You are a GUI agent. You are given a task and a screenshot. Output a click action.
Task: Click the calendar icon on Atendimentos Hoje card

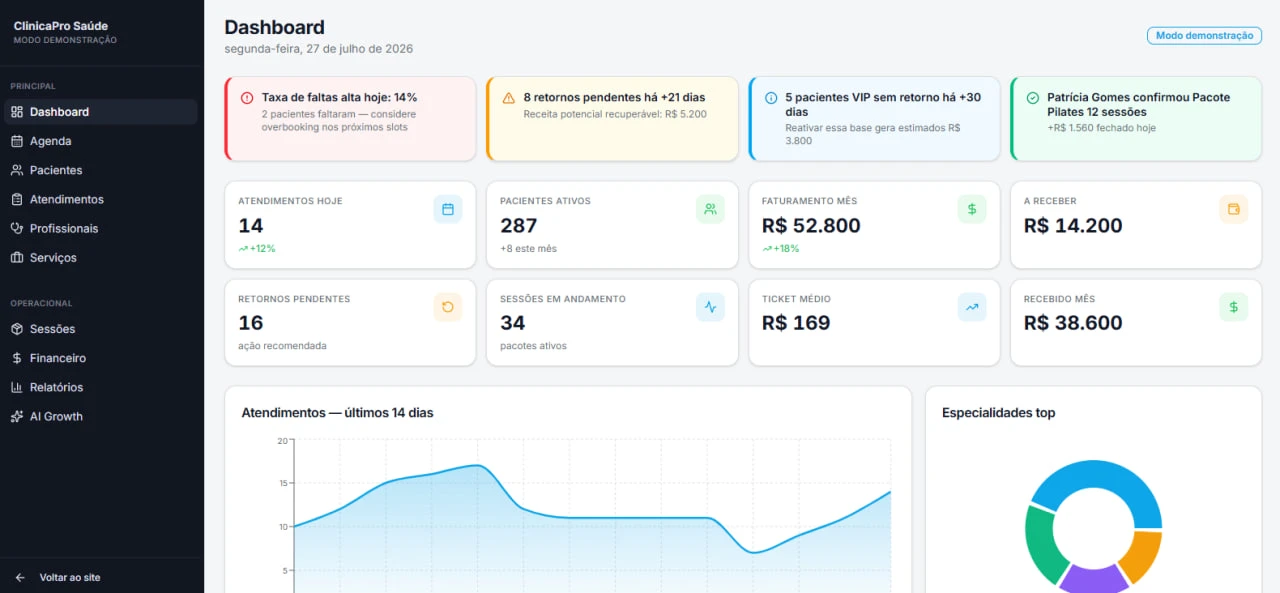pyautogui.click(x=448, y=209)
